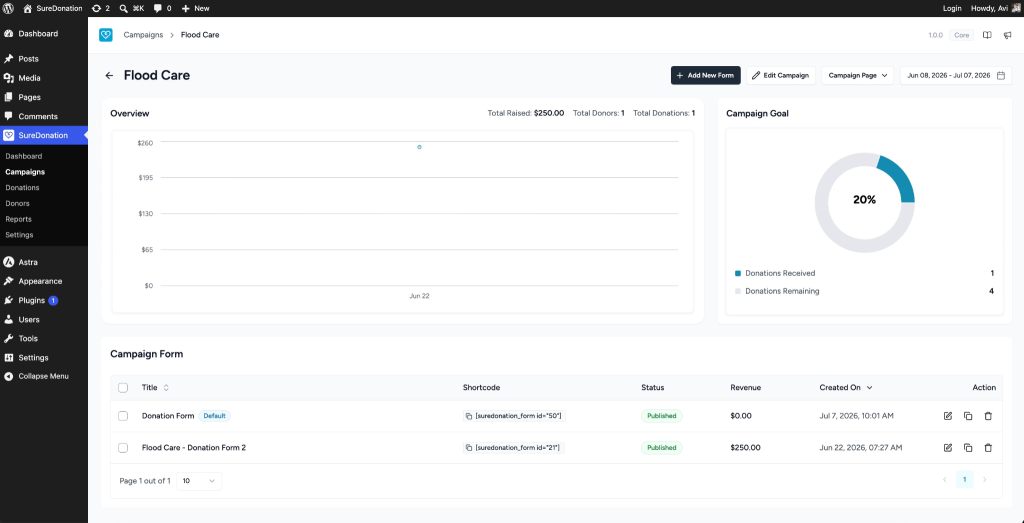Check the Donation Form row checkbox

[x=123, y=416]
